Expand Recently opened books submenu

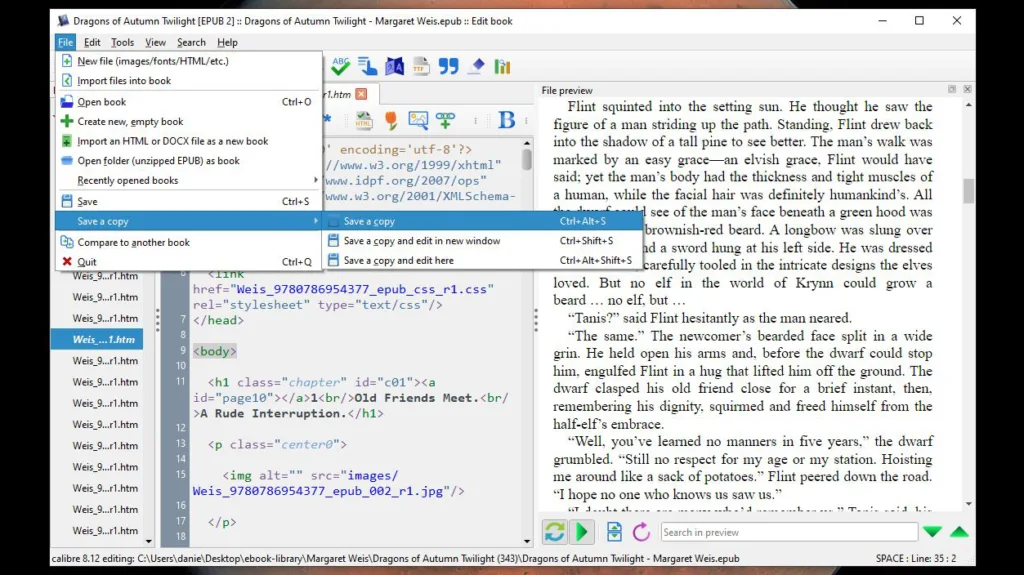(x=189, y=180)
